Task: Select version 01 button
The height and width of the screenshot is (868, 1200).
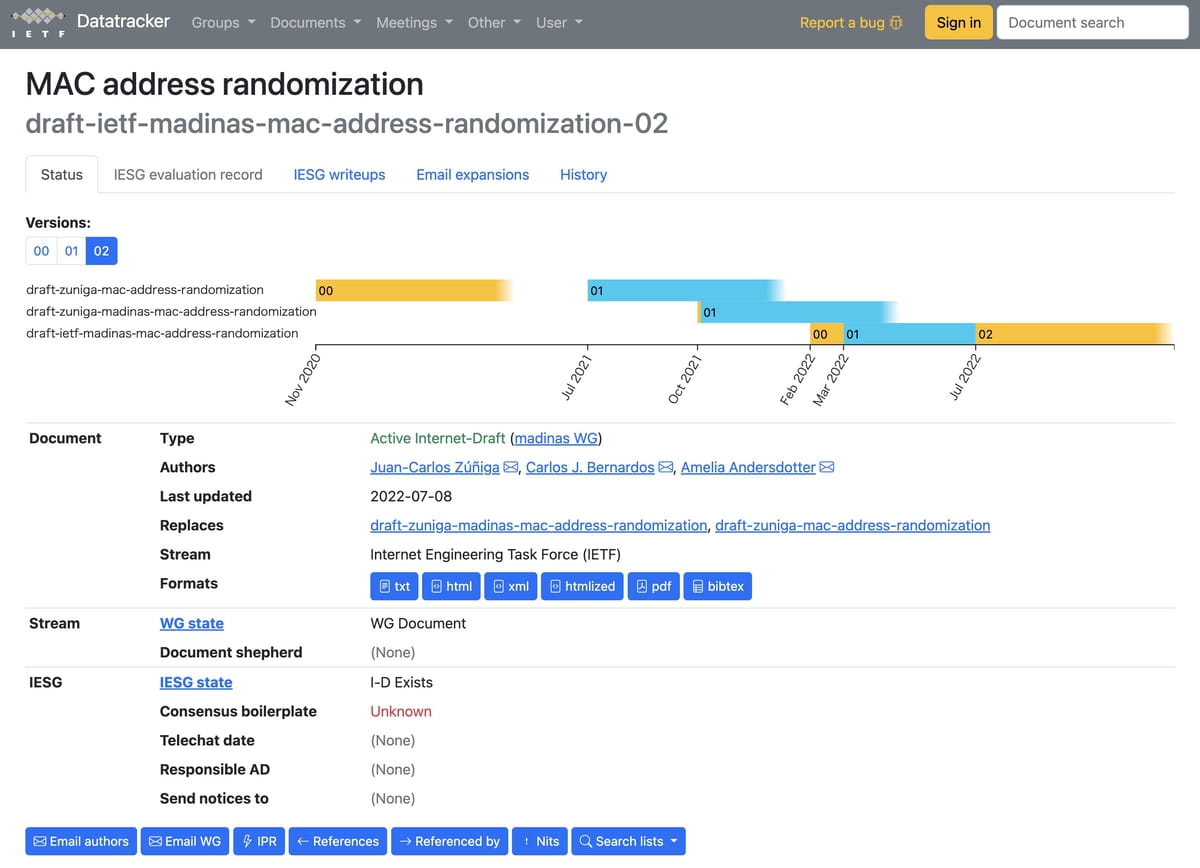Action: [x=71, y=251]
